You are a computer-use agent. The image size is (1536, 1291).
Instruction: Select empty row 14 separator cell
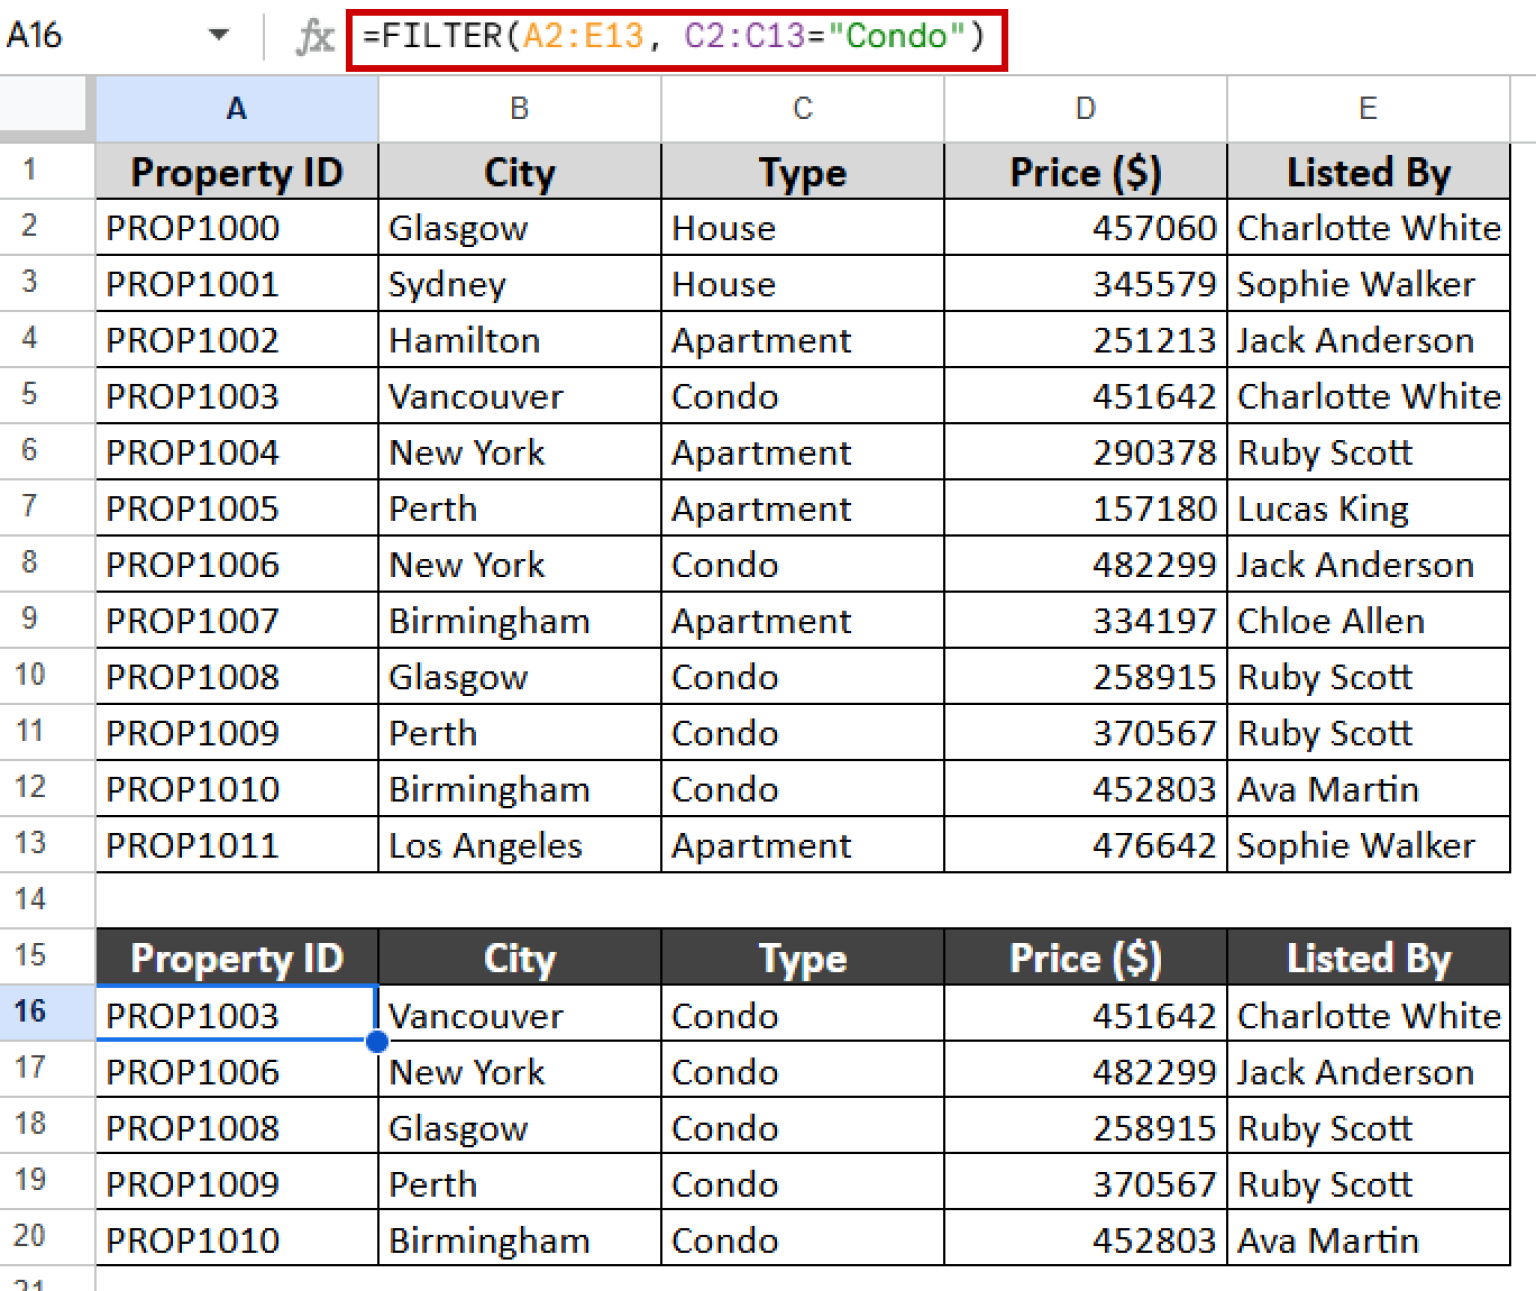point(236,899)
